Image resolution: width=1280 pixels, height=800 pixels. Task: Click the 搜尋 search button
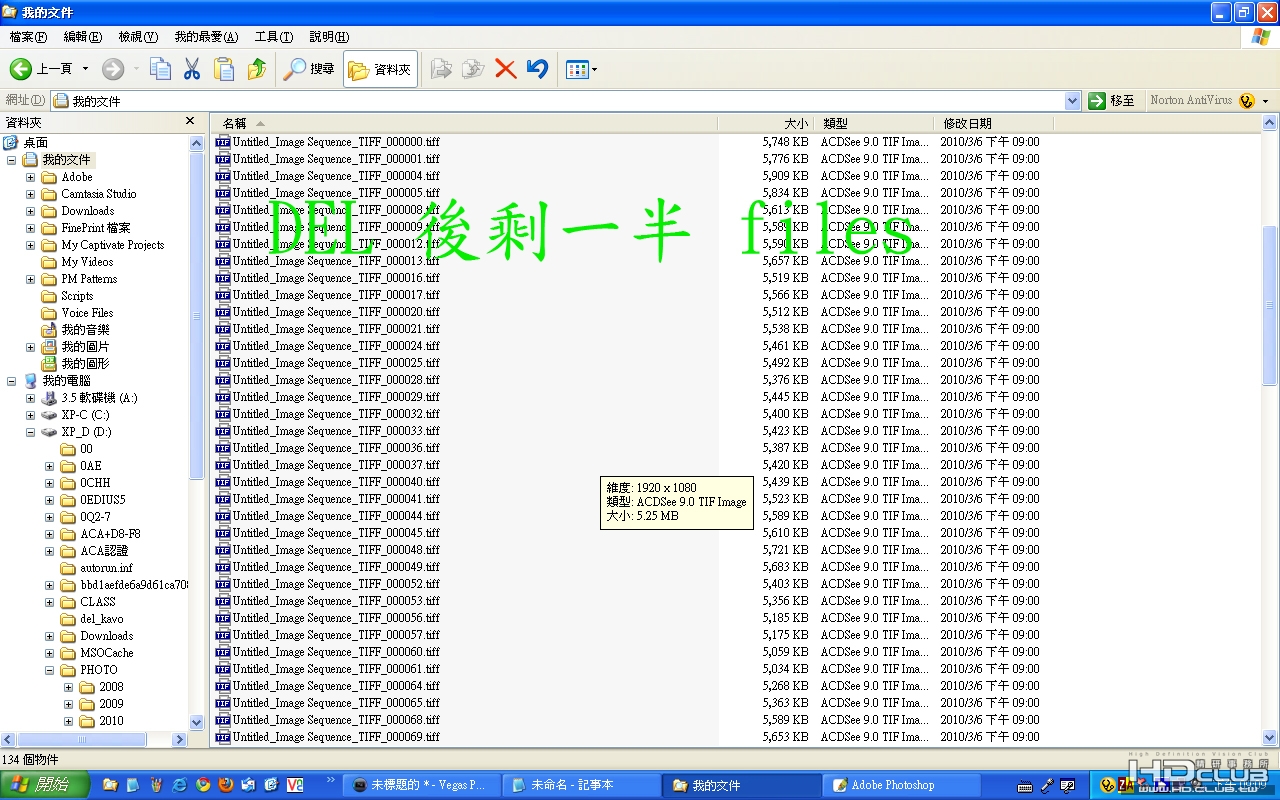tap(309, 69)
